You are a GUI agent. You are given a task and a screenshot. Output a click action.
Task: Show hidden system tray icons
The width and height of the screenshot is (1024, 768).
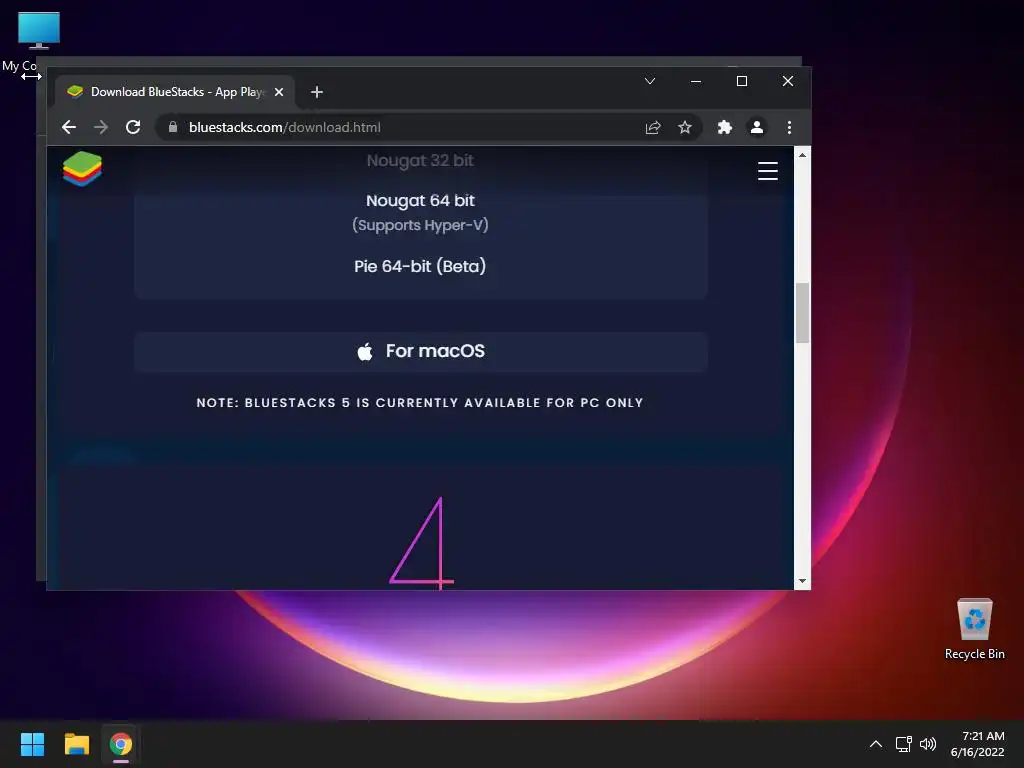point(876,744)
